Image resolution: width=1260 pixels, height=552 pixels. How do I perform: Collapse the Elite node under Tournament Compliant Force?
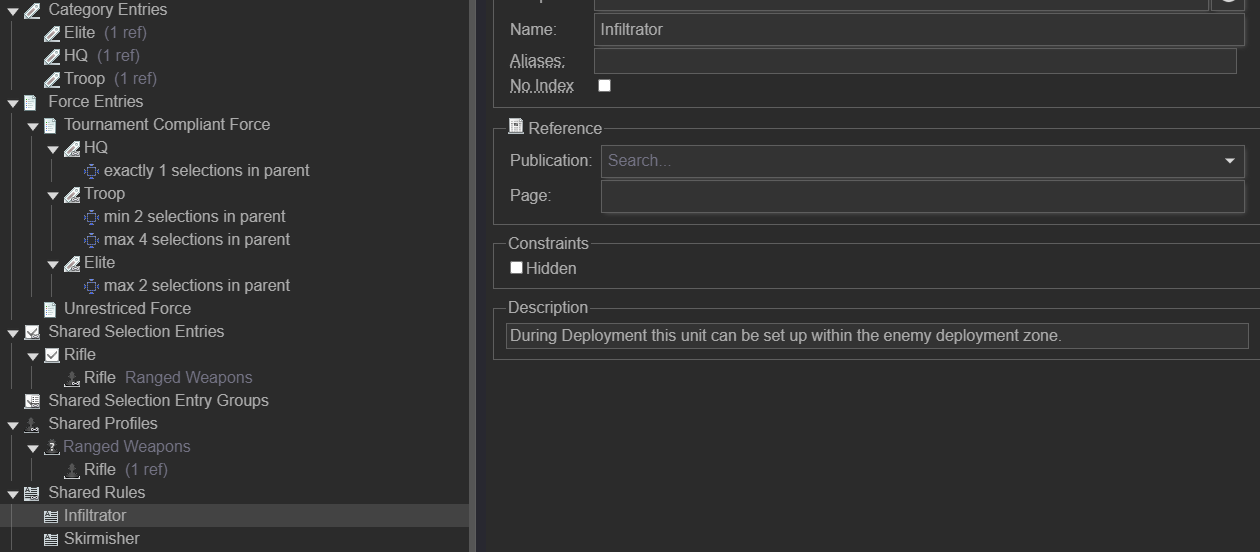54,264
